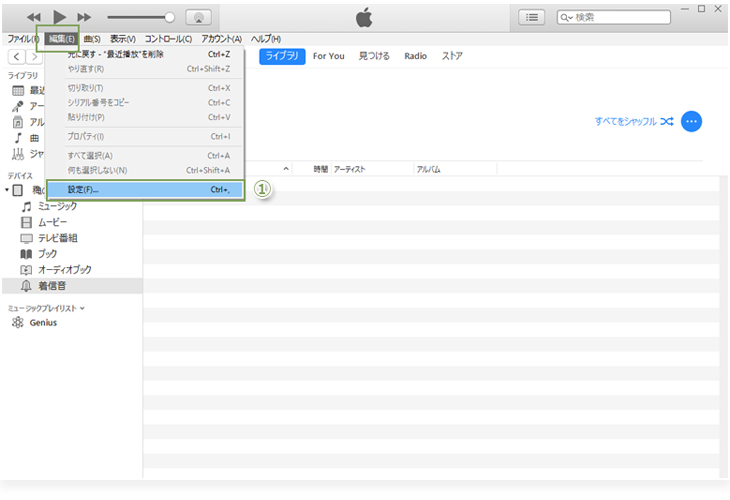Start playback with the play button
The height and width of the screenshot is (500, 730).
(x=59, y=17)
